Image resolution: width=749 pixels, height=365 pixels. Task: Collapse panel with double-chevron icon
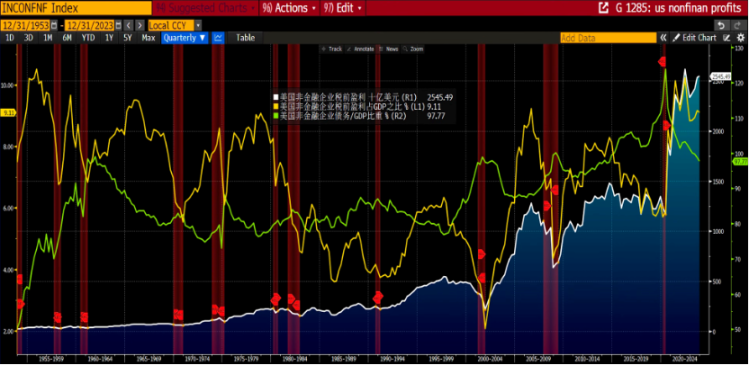click(663, 38)
